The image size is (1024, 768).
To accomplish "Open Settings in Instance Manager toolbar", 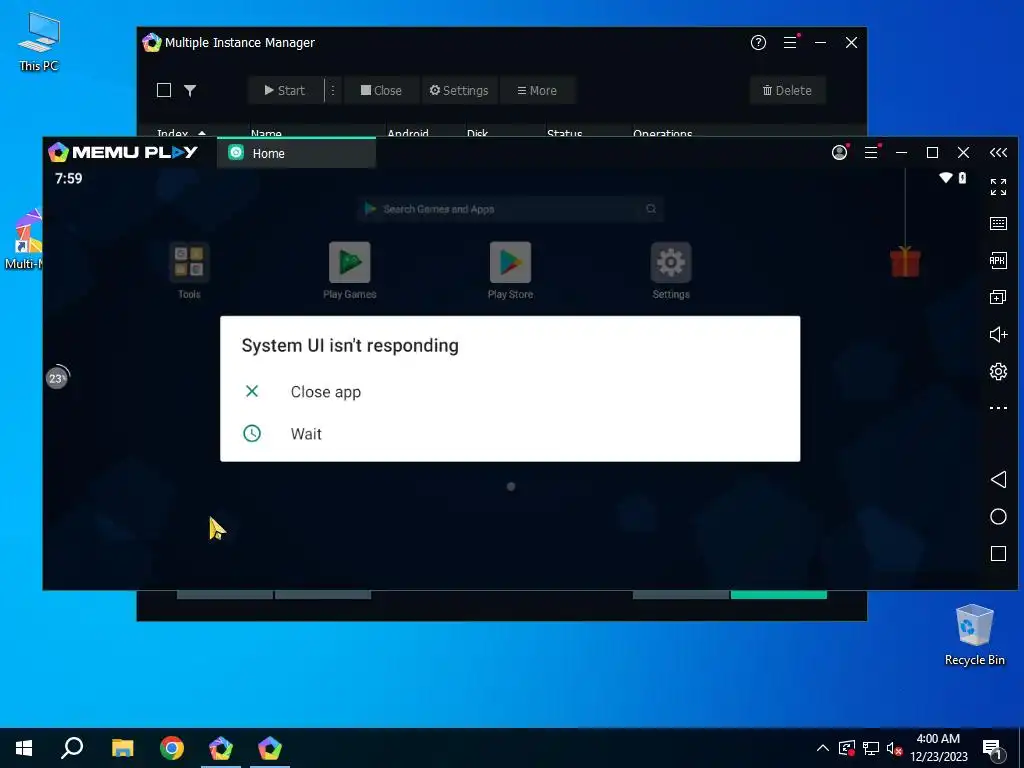I will pyautogui.click(x=459, y=90).
